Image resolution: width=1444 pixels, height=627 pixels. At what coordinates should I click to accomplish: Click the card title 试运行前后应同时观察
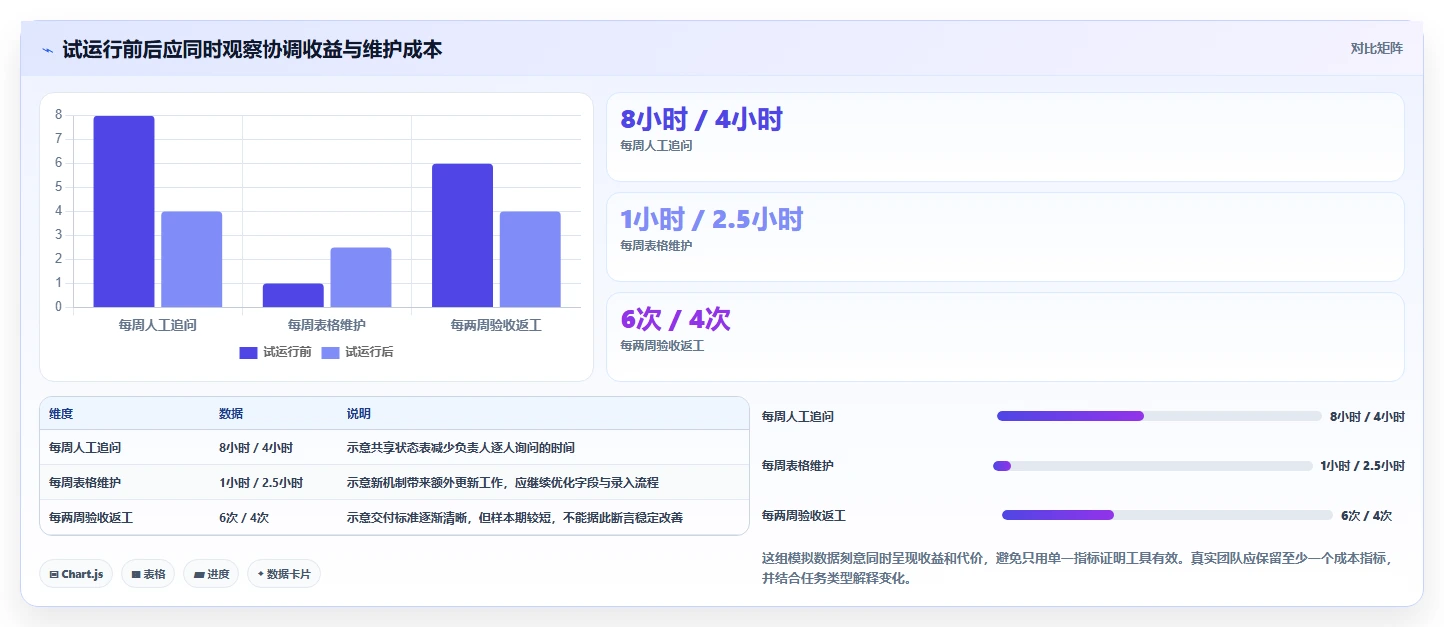pos(252,49)
